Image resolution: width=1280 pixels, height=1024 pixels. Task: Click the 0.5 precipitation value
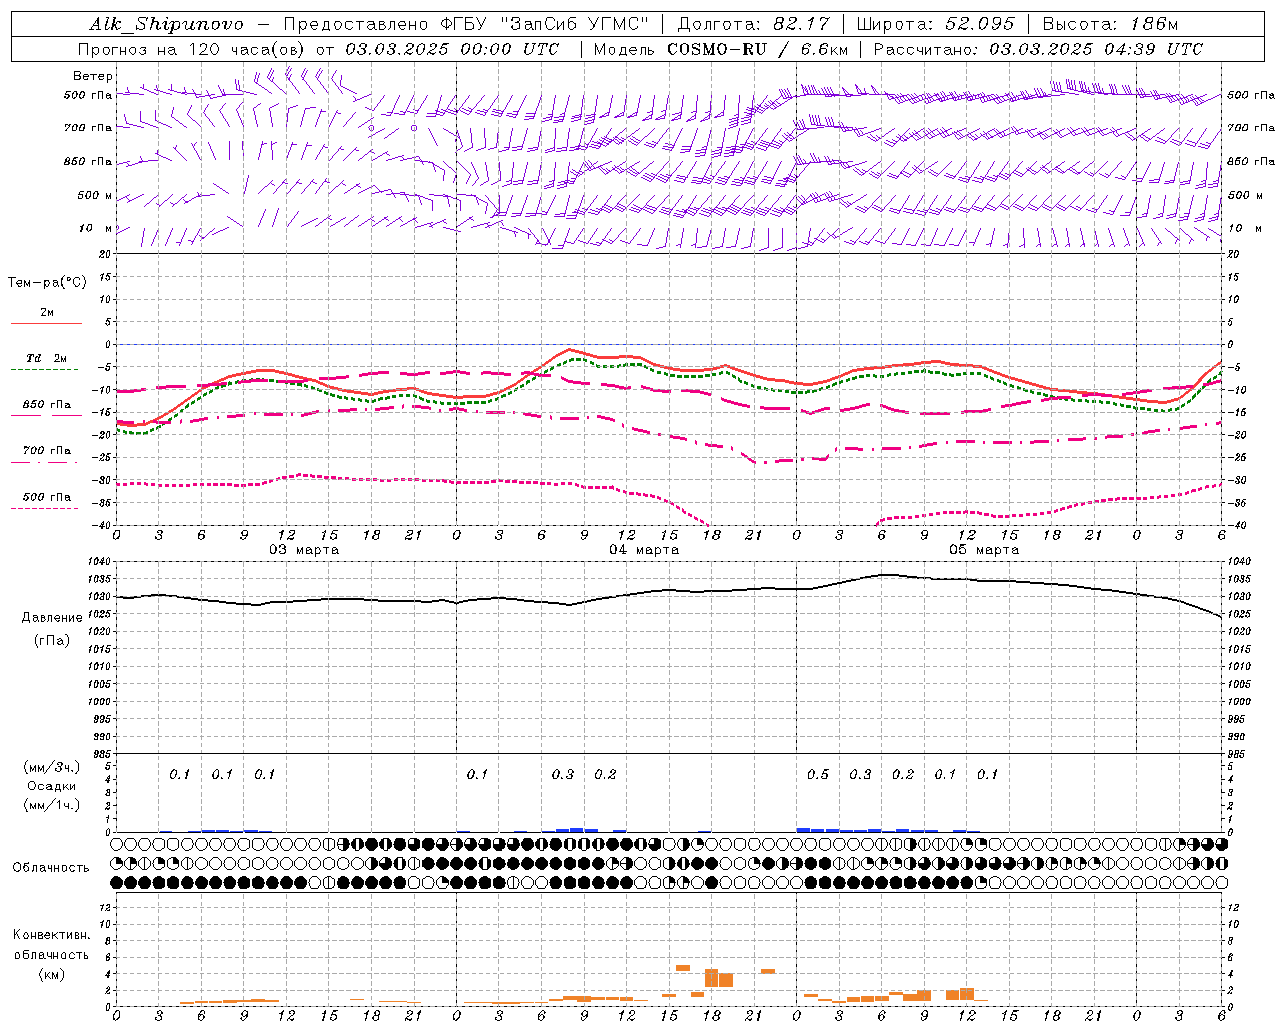[818, 774]
